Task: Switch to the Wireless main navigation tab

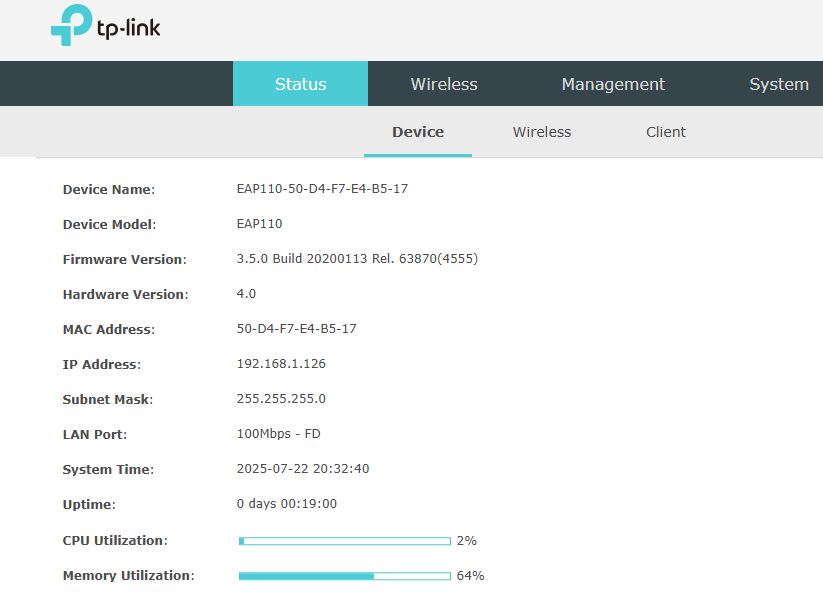Action: pos(444,84)
